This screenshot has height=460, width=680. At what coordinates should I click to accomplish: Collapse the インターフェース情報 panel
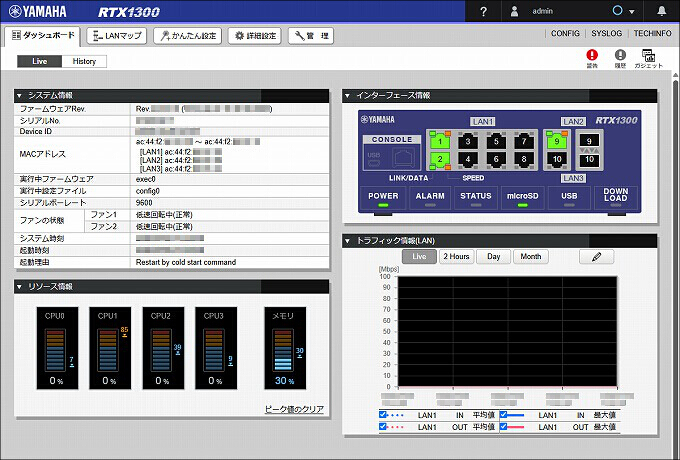347,95
